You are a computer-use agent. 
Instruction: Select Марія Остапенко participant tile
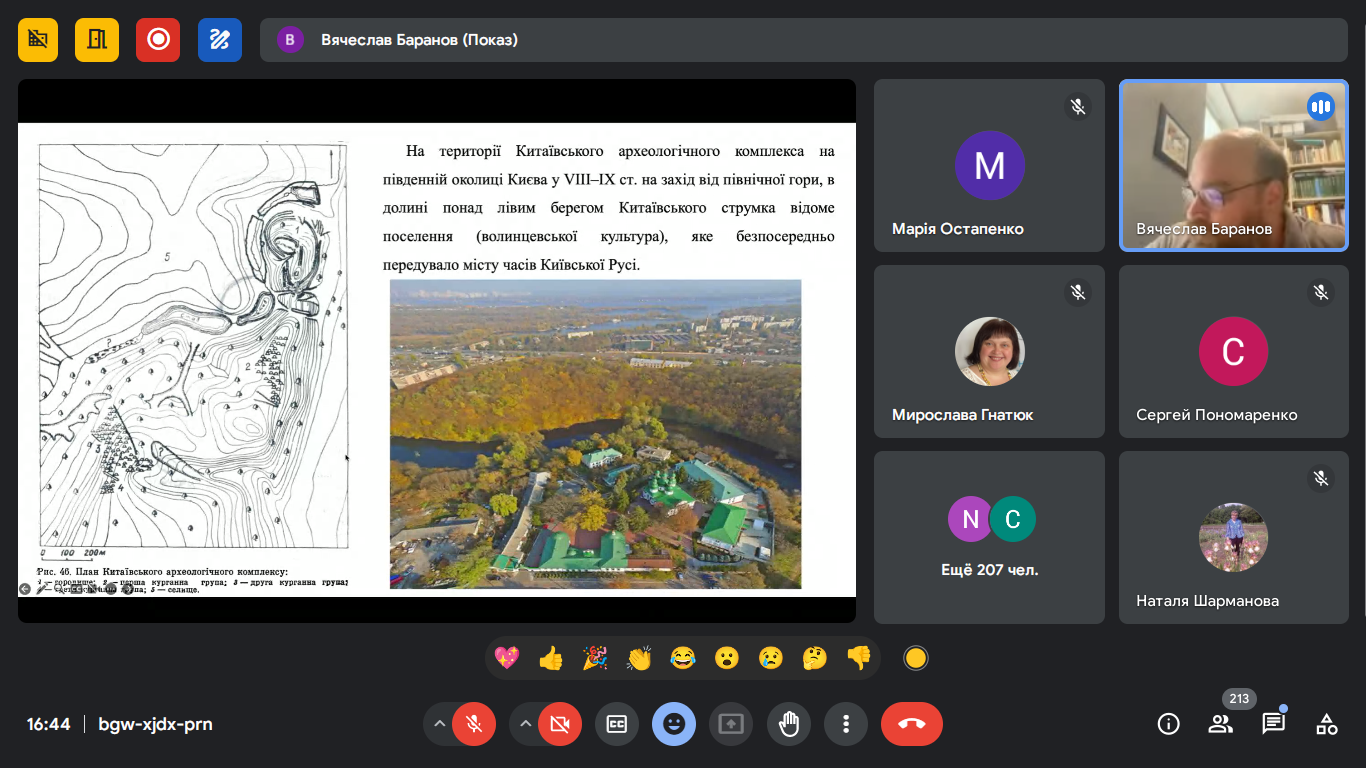(x=989, y=165)
